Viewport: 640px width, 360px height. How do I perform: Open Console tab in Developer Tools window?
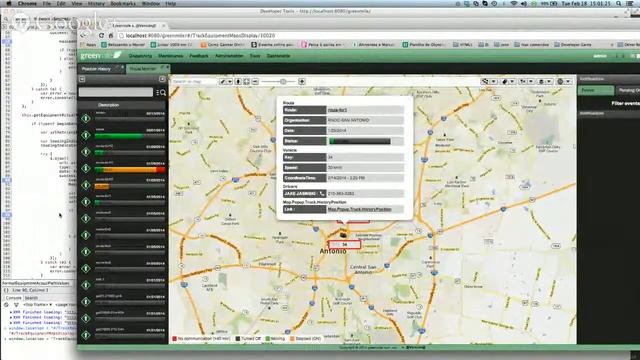pyautogui.click(x=13, y=298)
